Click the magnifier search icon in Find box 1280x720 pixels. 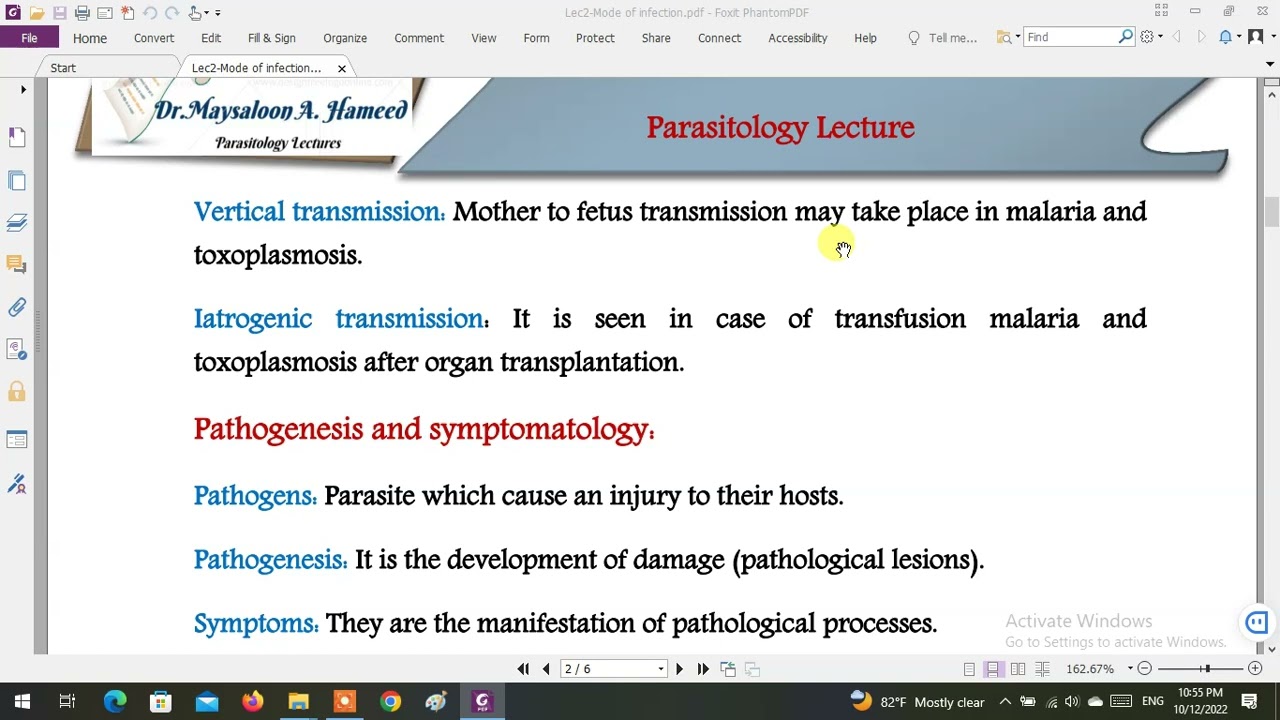point(1126,37)
